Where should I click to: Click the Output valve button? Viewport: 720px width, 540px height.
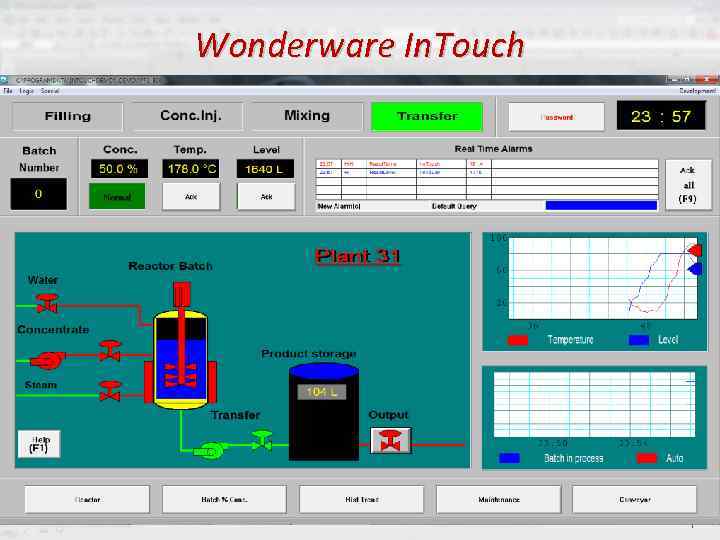click(390, 440)
